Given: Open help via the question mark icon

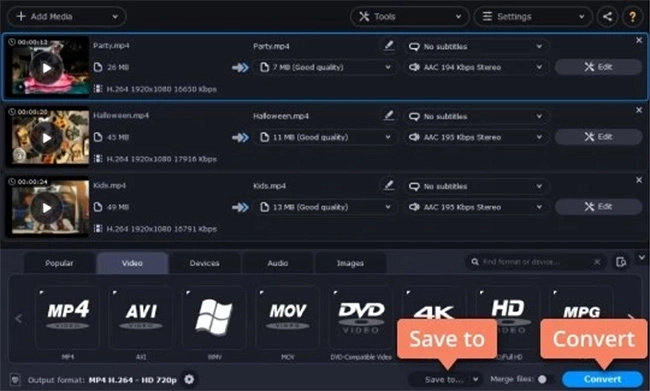Looking at the screenshot, I should point(632,17).
